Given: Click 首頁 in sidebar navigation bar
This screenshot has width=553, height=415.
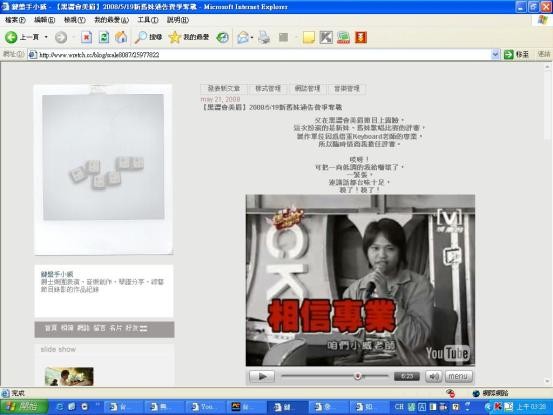Looking at the screenshot, I should point(50,328).
